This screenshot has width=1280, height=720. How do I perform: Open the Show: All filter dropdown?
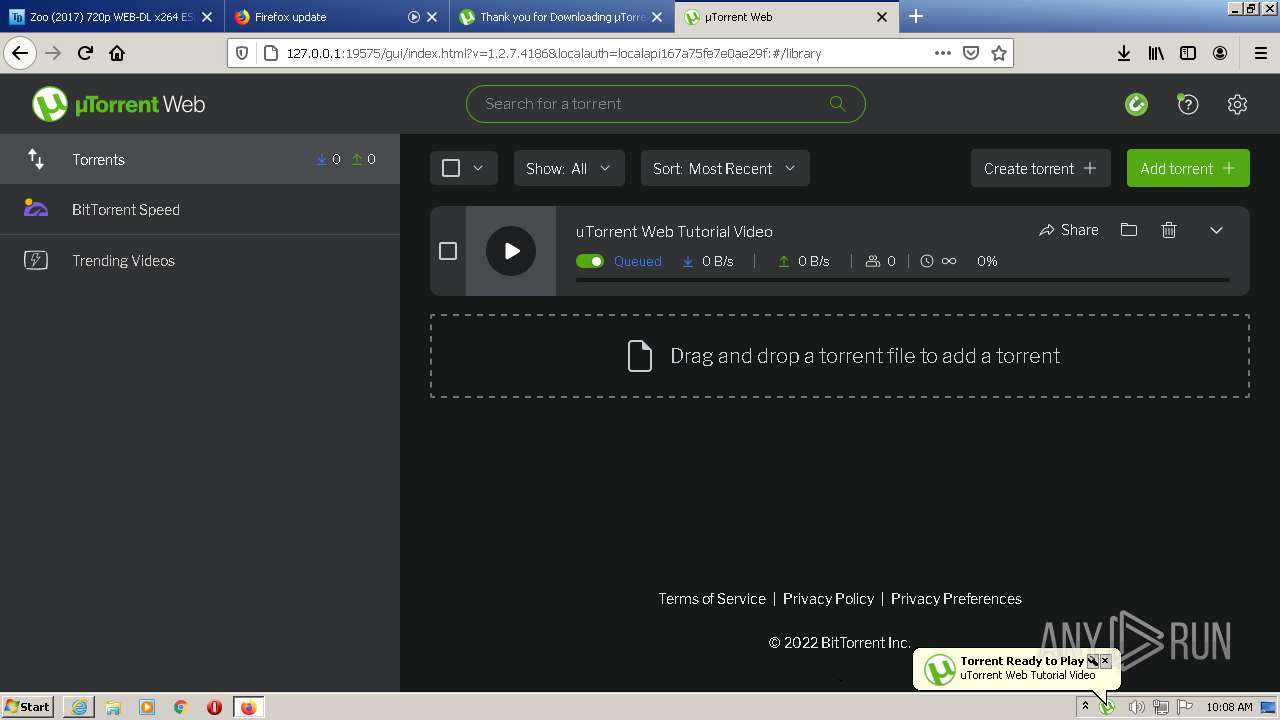(x=569, y=168)
